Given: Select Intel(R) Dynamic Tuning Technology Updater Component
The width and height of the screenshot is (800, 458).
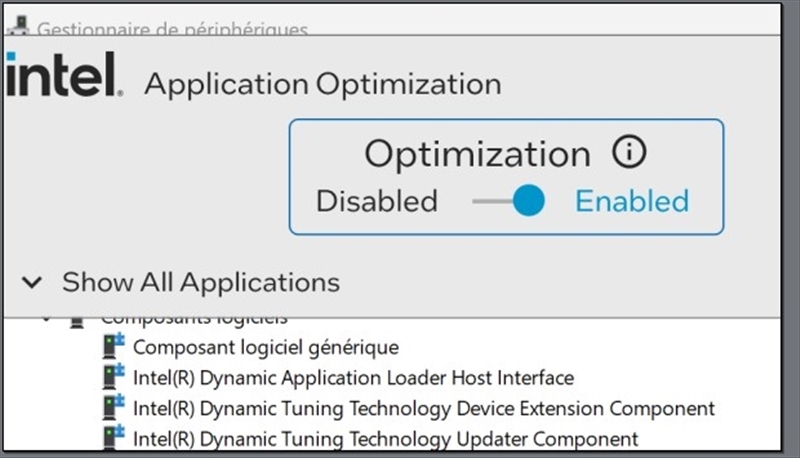Looking at the screenshot, I should 386,439.
